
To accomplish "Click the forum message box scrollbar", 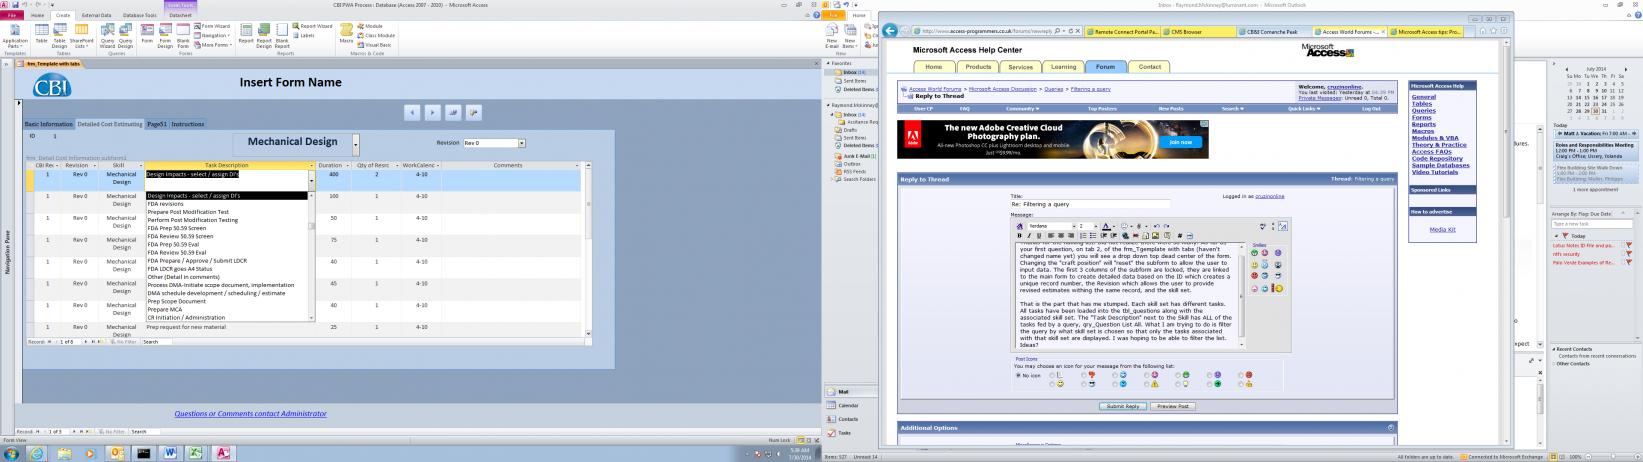I will (1242, 296).
